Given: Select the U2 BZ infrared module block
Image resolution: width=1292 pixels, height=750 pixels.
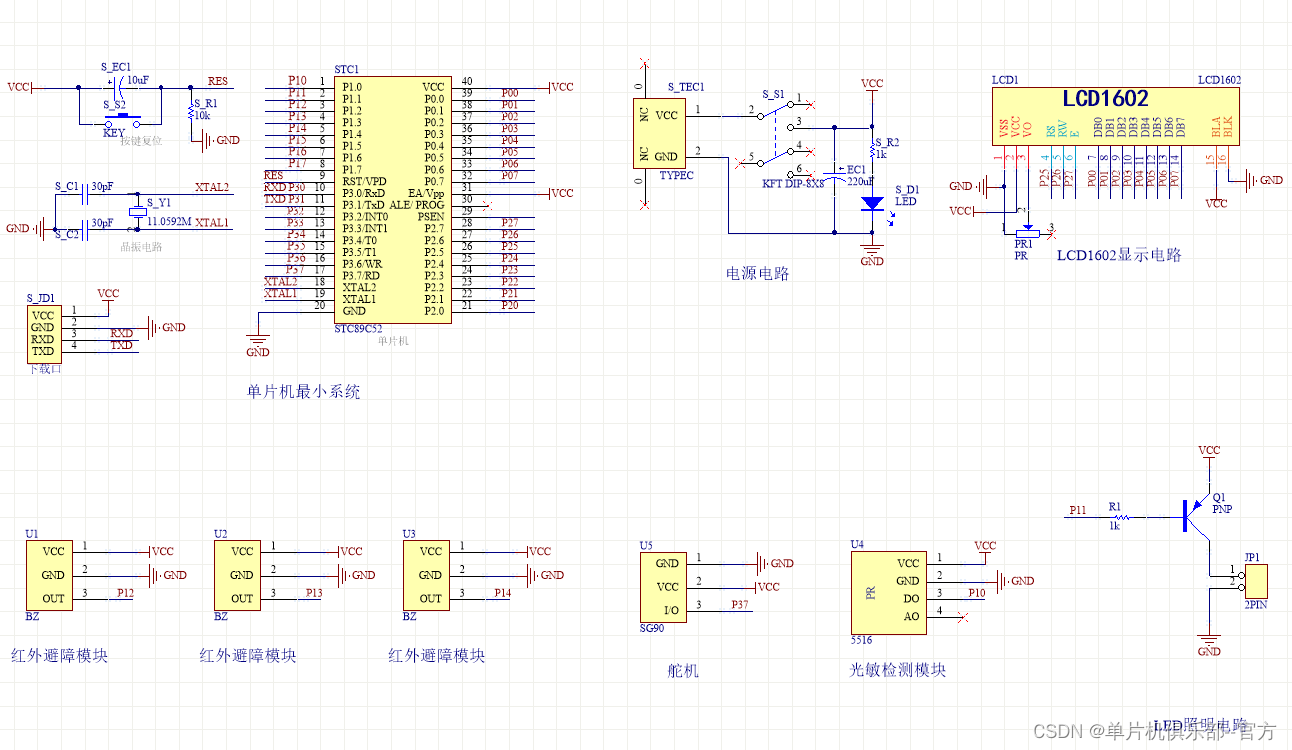Looking at the screenshot, I should pos(238,575).
